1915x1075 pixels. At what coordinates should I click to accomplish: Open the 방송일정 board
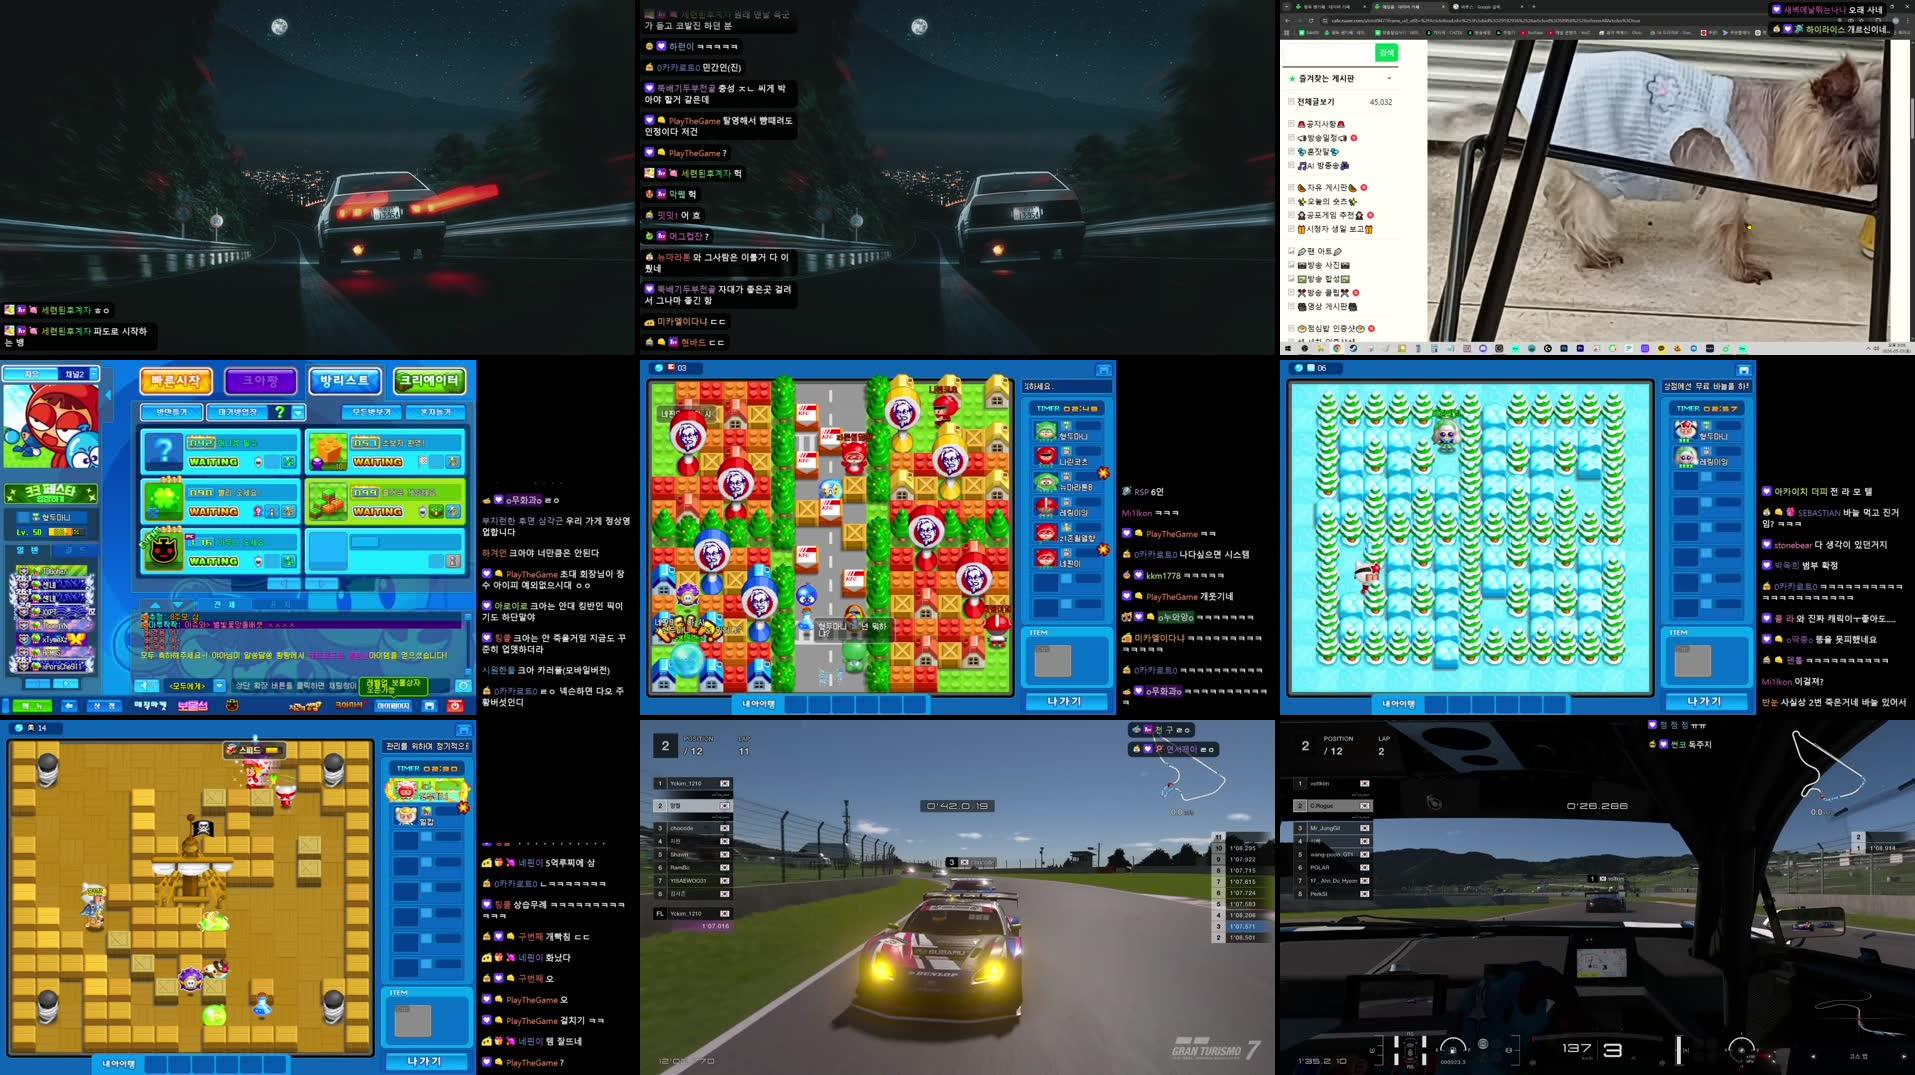[x=1323, y=138]
